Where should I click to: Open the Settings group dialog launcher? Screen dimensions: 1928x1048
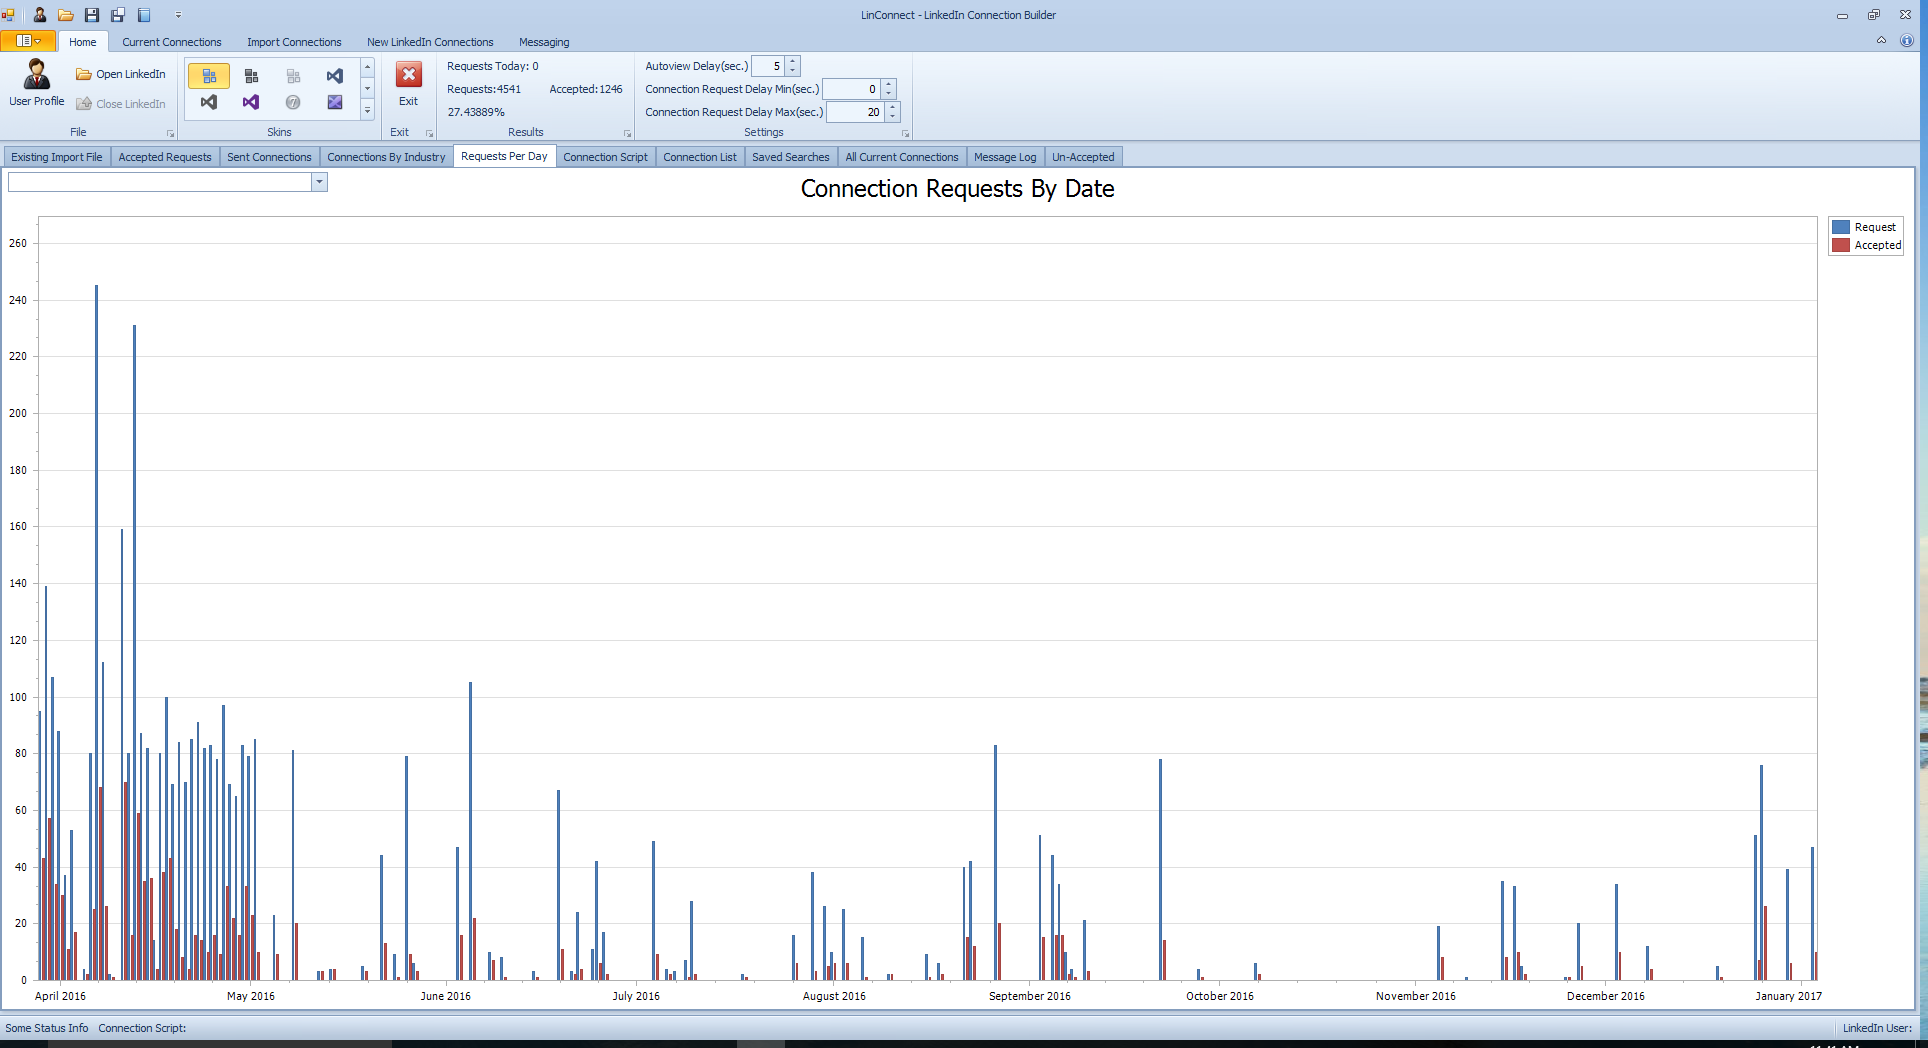905,133
